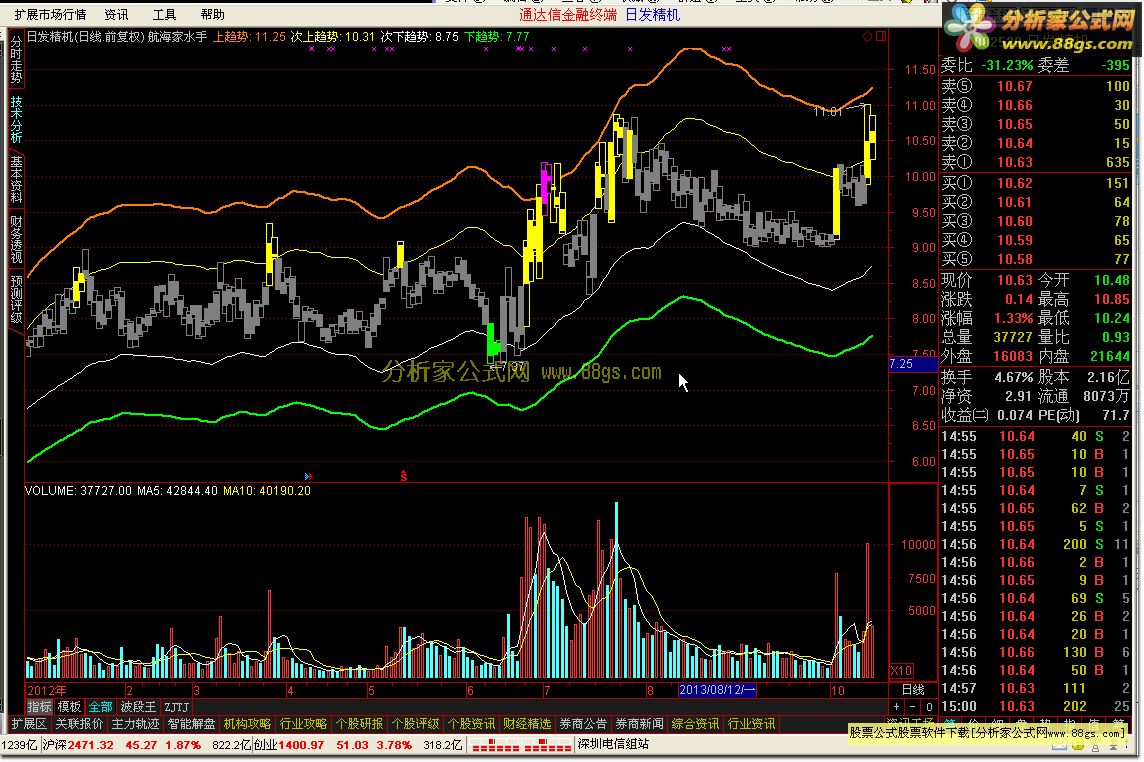The width and height of the screenshot is (1144, 762).
Task: Open the 主力轨迹 tab
Action: (x=136, y=724)
